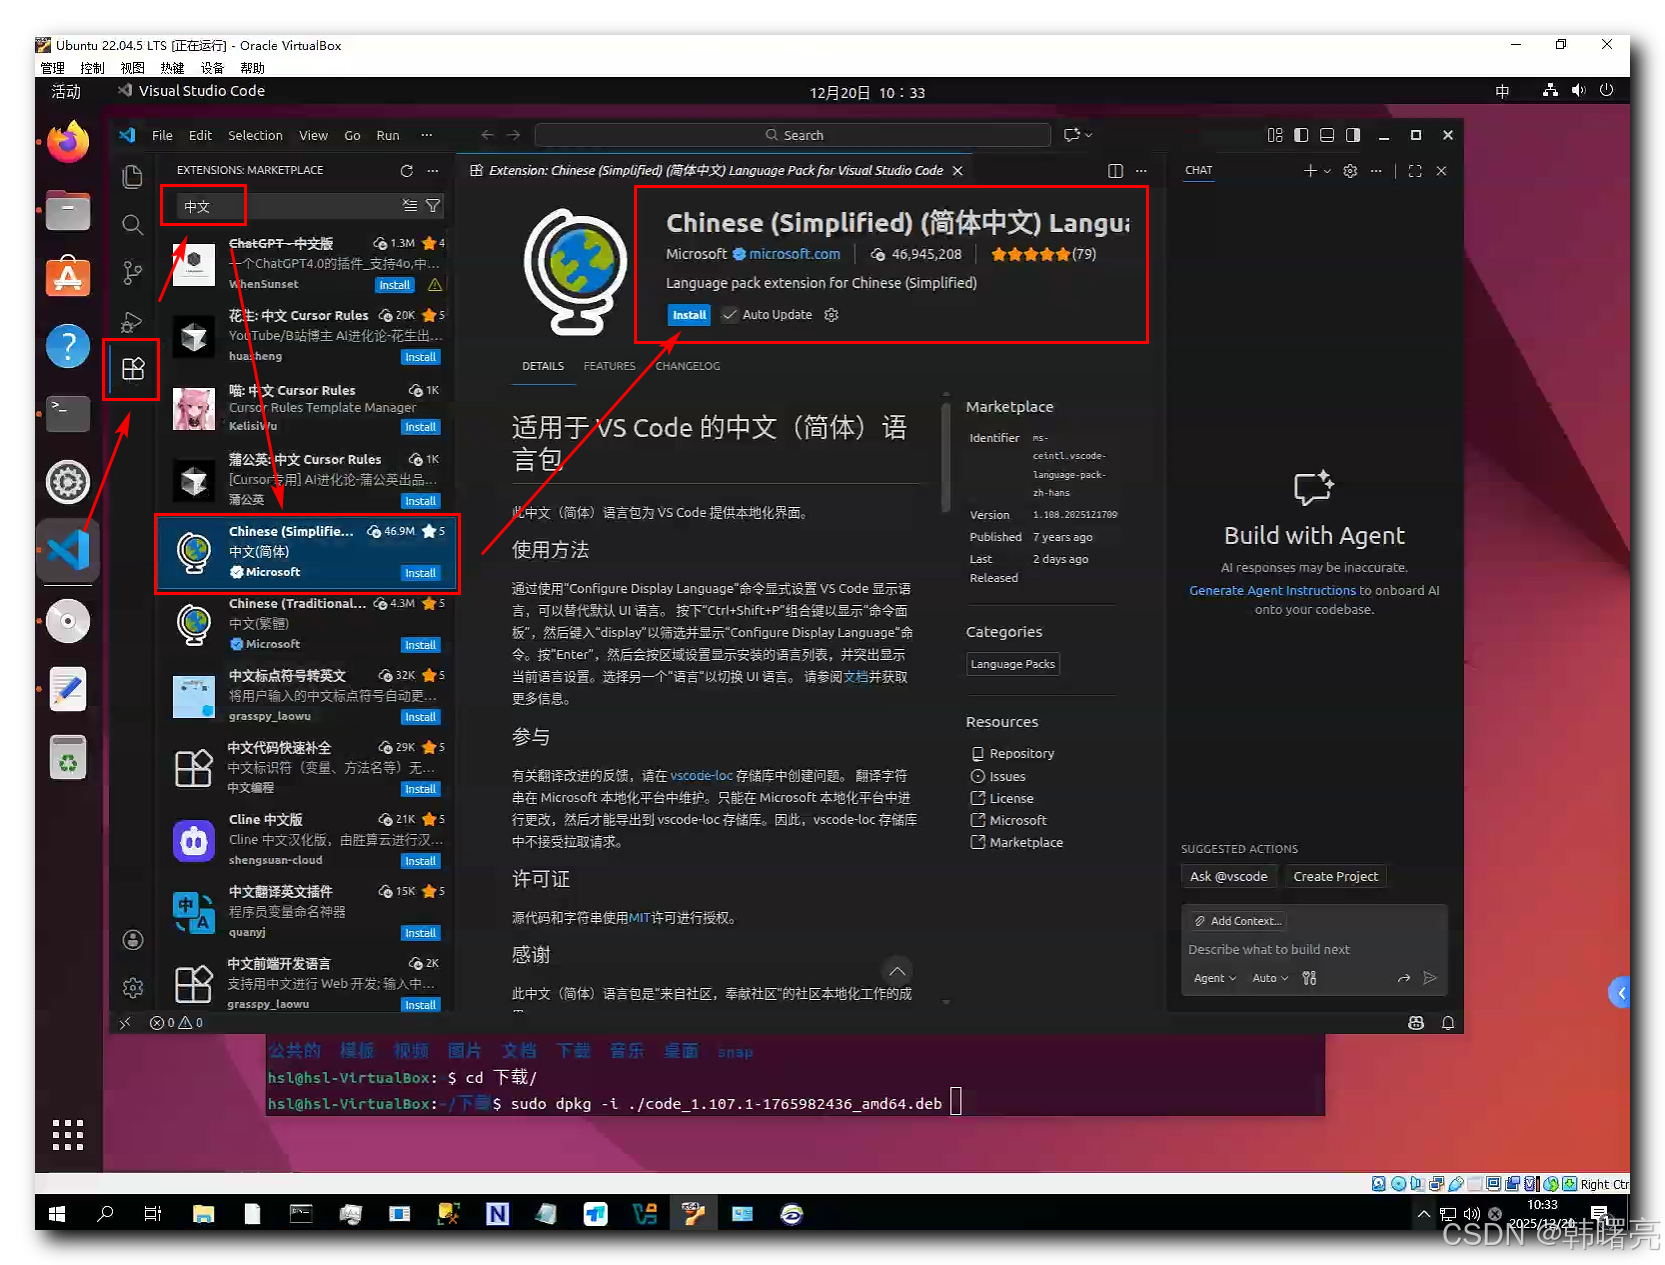
Task: Open the Search view icon
Action: 131,225
